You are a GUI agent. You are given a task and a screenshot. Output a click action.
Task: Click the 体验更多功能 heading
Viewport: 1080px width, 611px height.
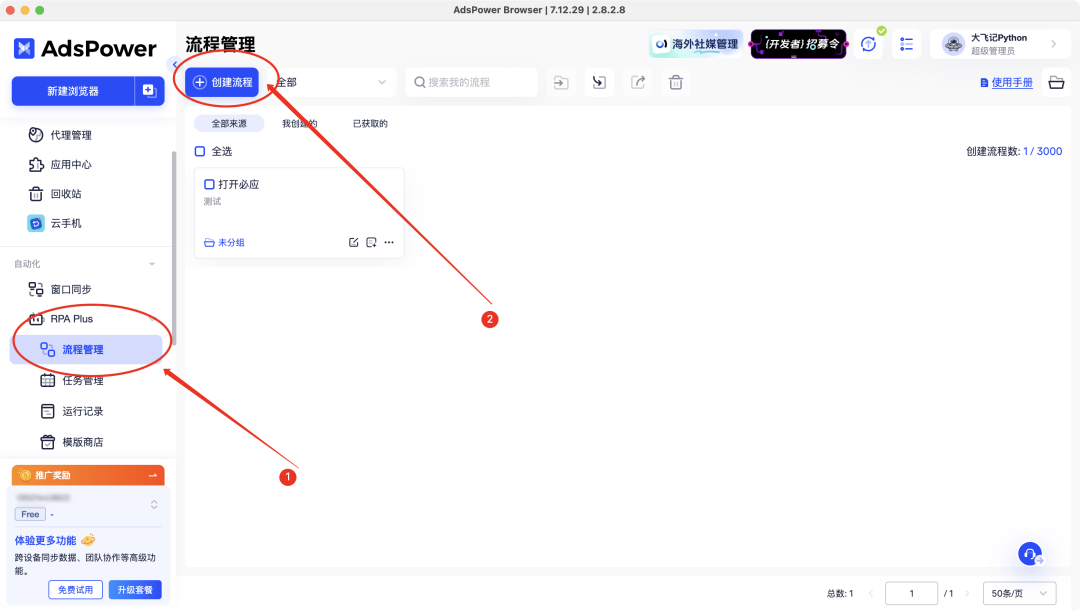point(45,541)
